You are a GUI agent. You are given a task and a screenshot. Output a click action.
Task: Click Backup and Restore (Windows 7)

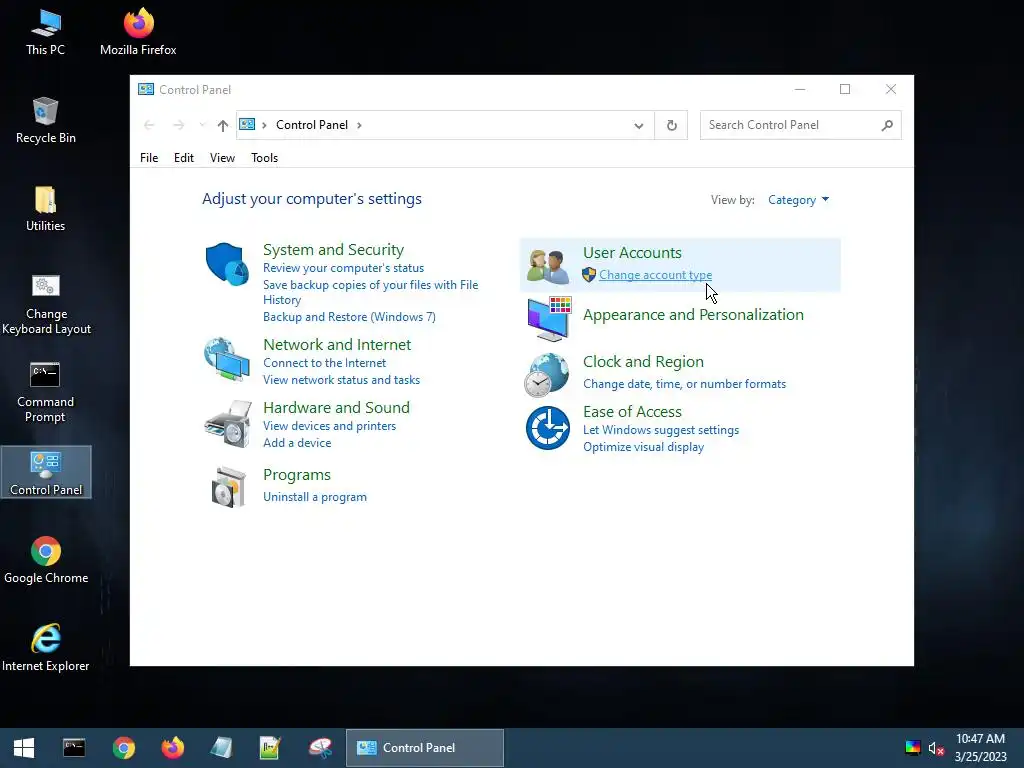pos(349,317)
